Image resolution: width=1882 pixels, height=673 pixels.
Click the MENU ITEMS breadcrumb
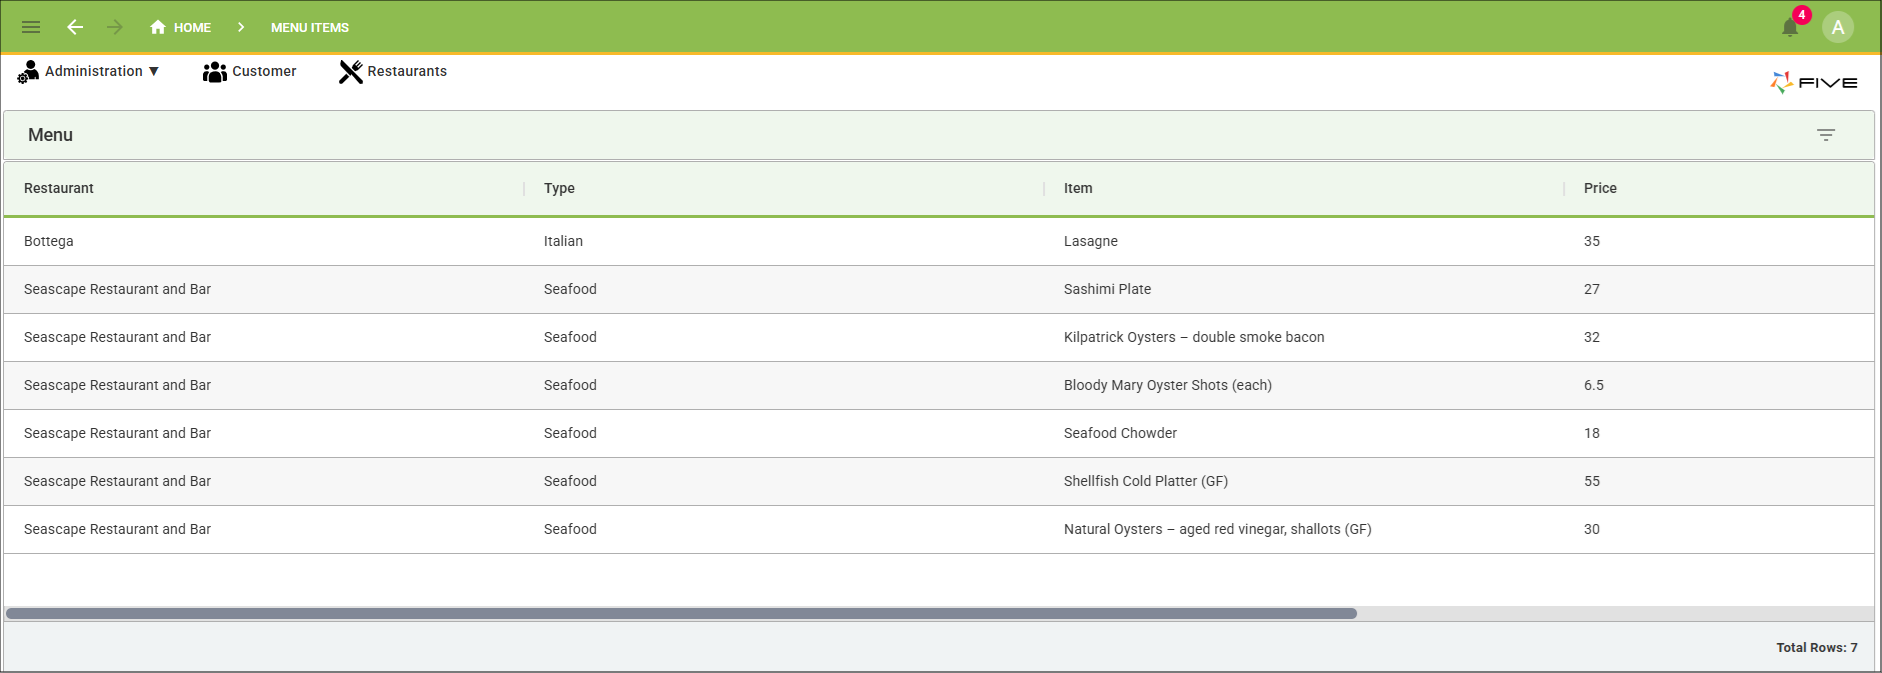[310, 28]
